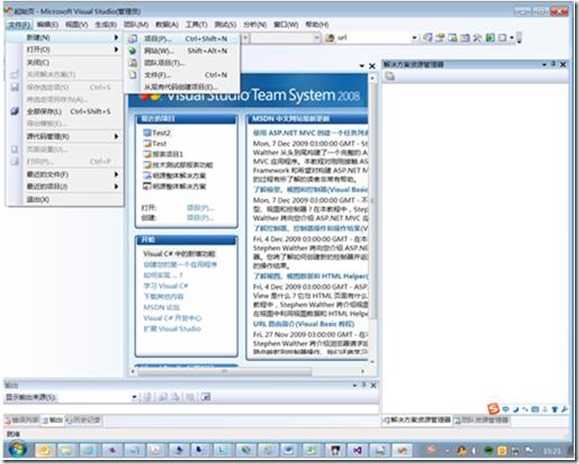
Task: Open the 窗口(W) menu
Action: (x=286, y=25)
